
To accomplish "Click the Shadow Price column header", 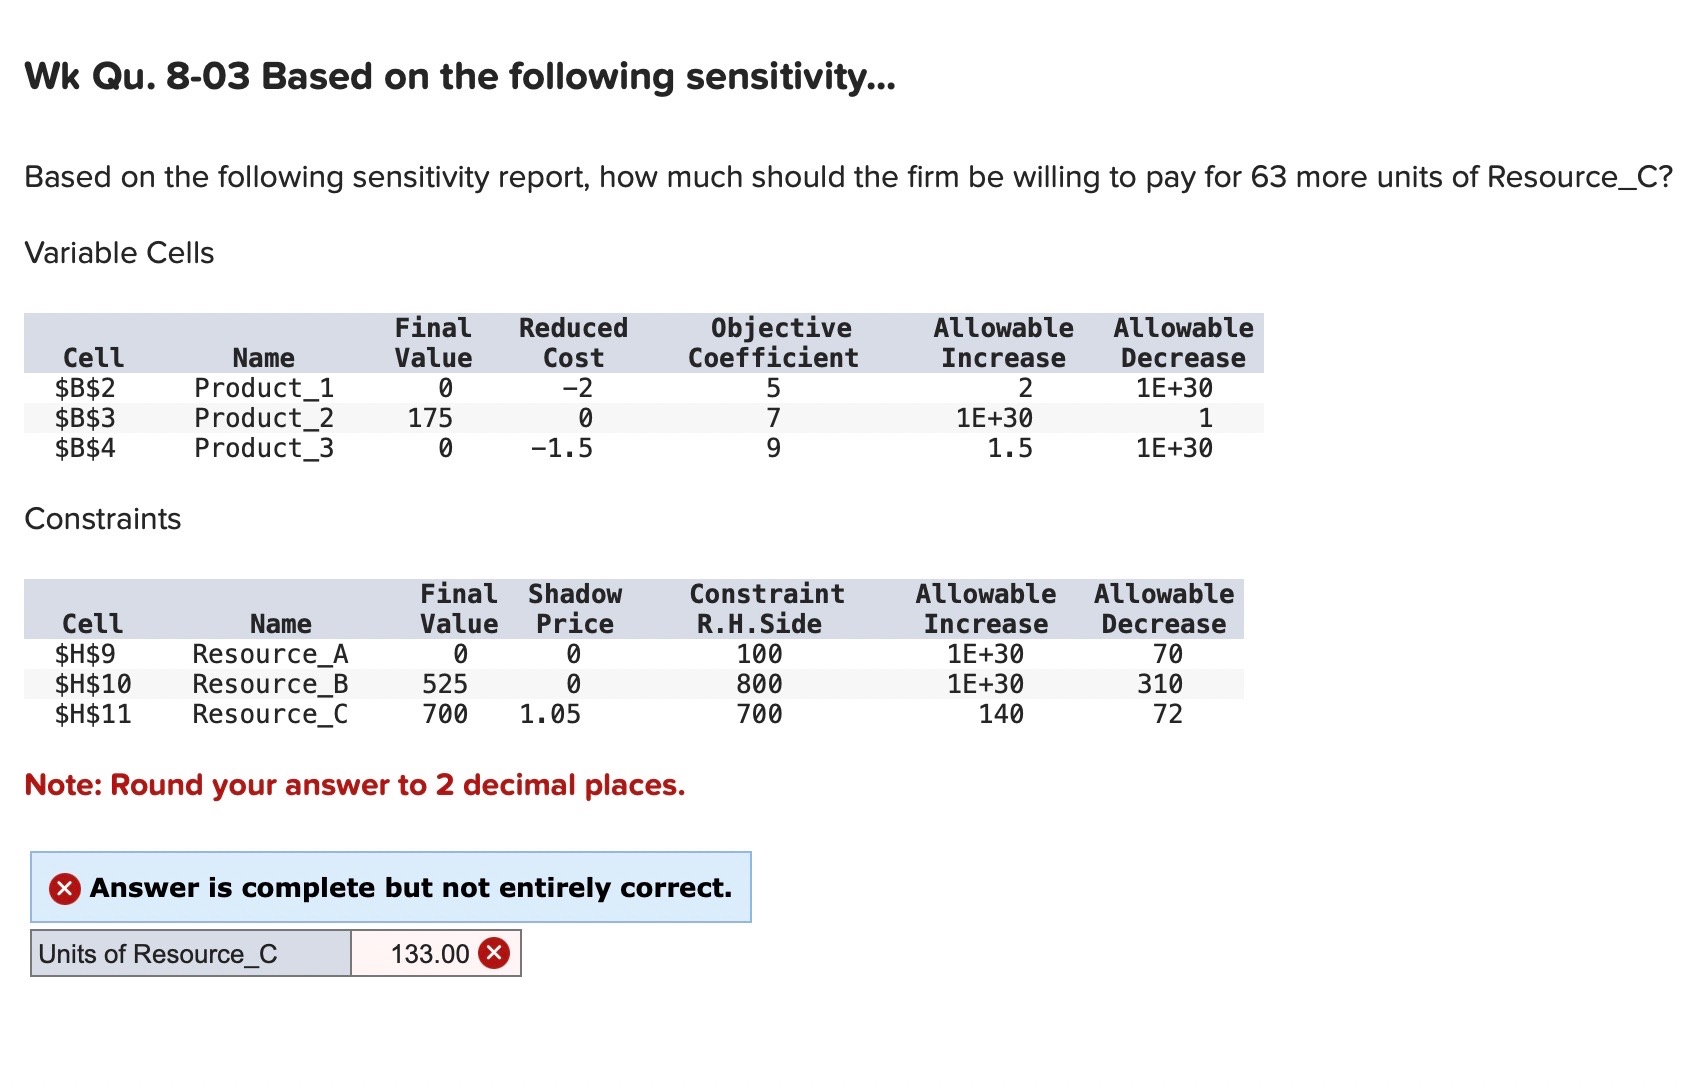I will (x=575, y=608).
